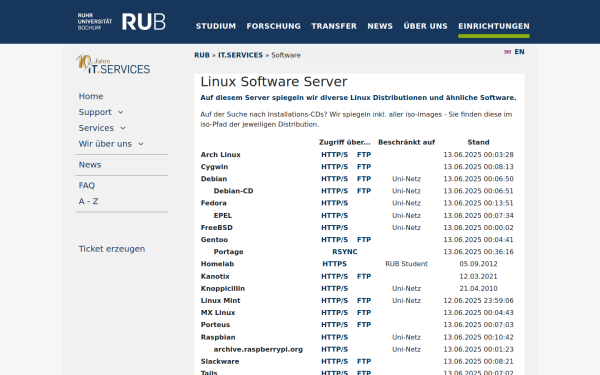Expand the Wir über uns chevron
This screenshot has height=375, width=600.
click(141, 144)
